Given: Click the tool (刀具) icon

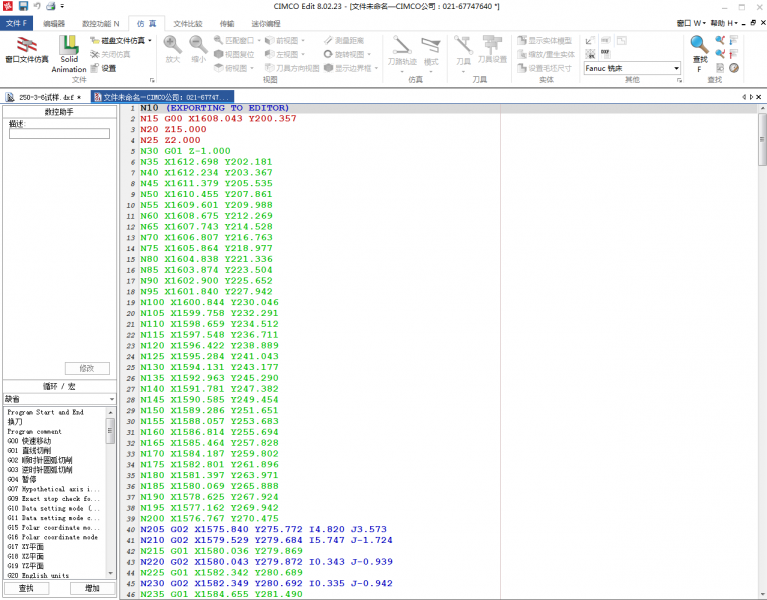Looking at the screenshot, I should tap(463, 50).
